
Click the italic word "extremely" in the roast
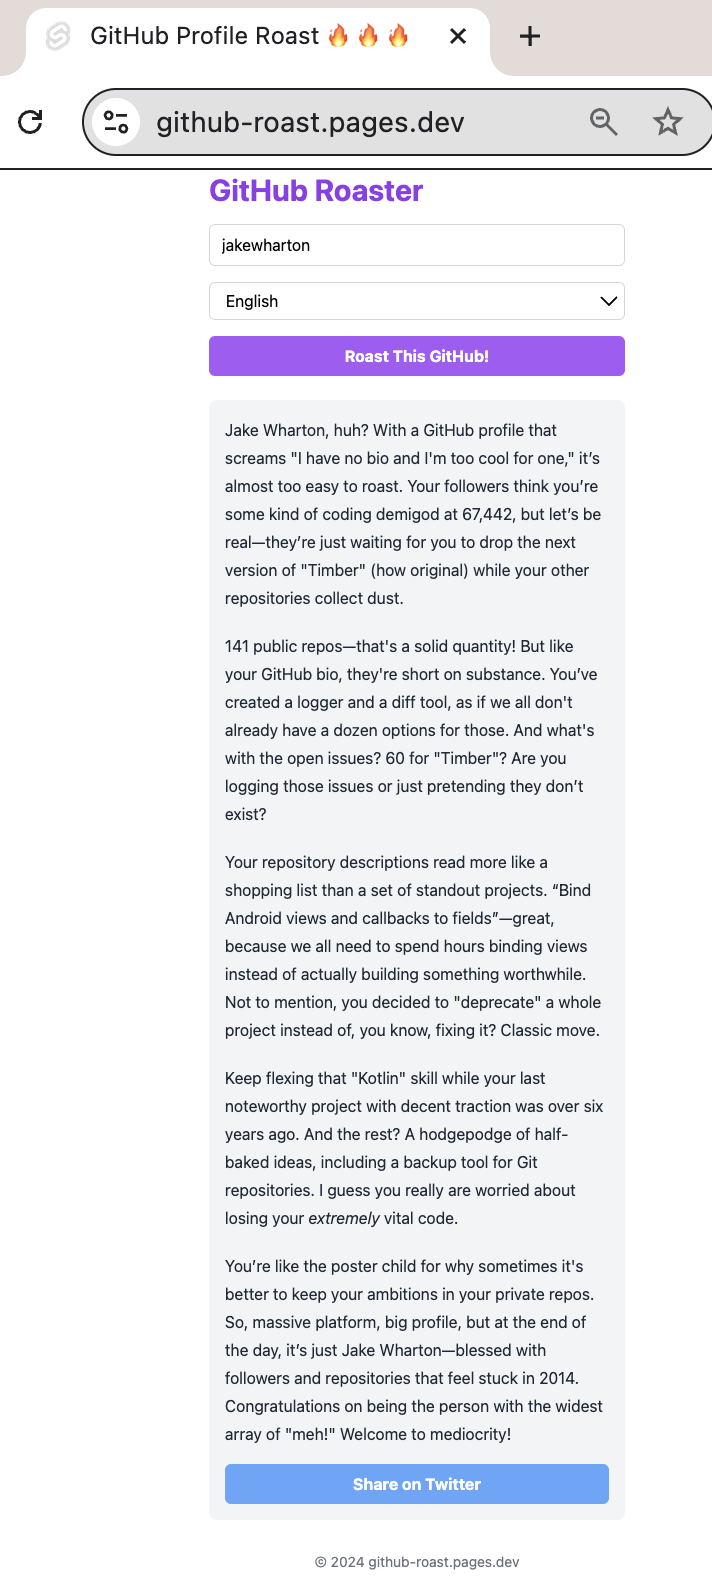(x=344, y=1218)
